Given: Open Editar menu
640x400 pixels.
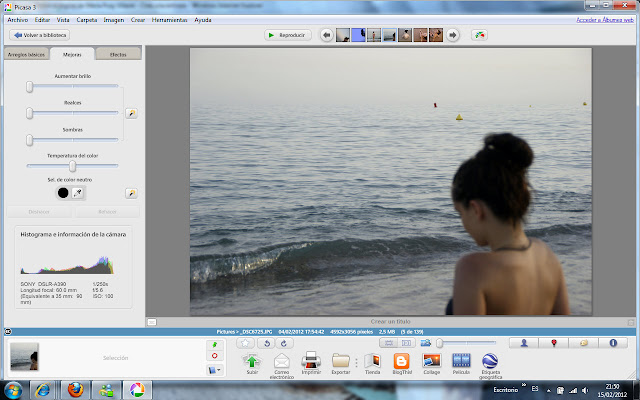Looking at the screenshot, I should 42,20.
